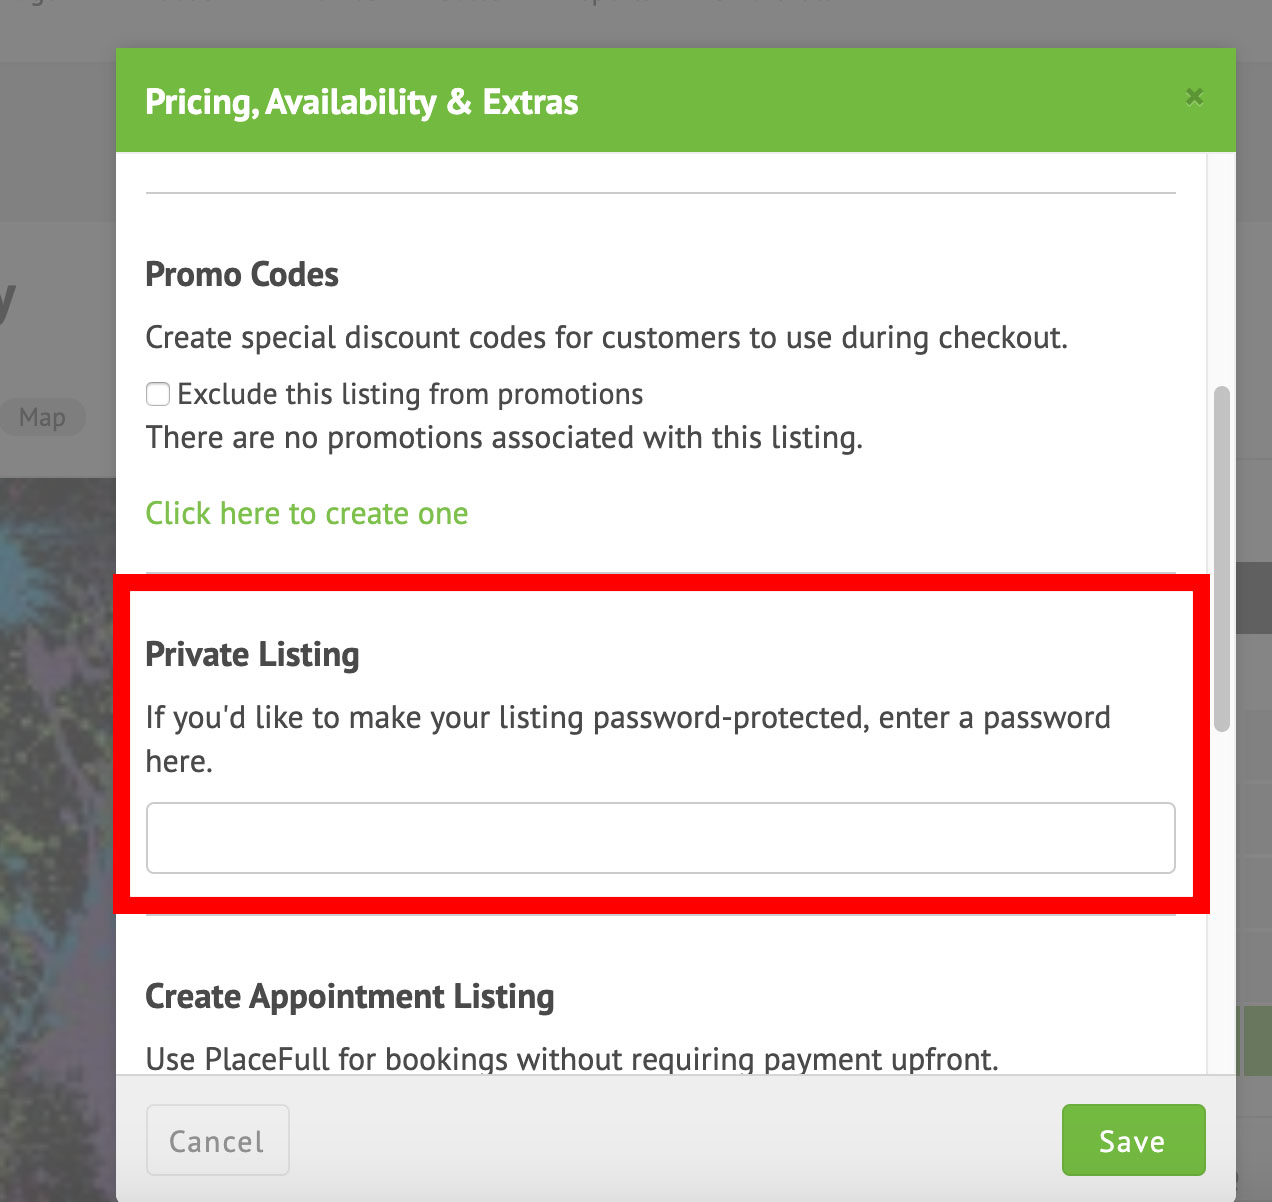The width and height of the screenshot is (1272, 1202).
Task: Click the Cancel button
Action: pos(218,1140)
